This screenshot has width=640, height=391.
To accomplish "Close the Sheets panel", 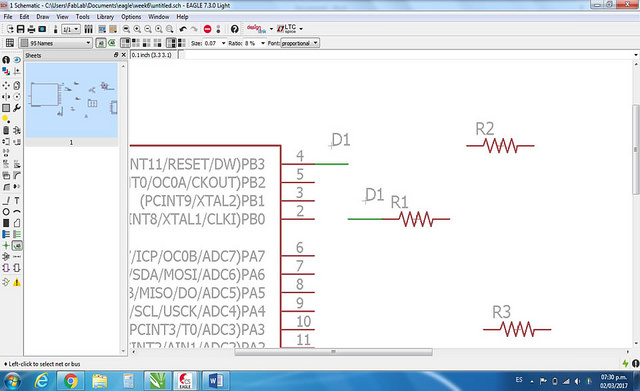I will [x=124, y=55].
